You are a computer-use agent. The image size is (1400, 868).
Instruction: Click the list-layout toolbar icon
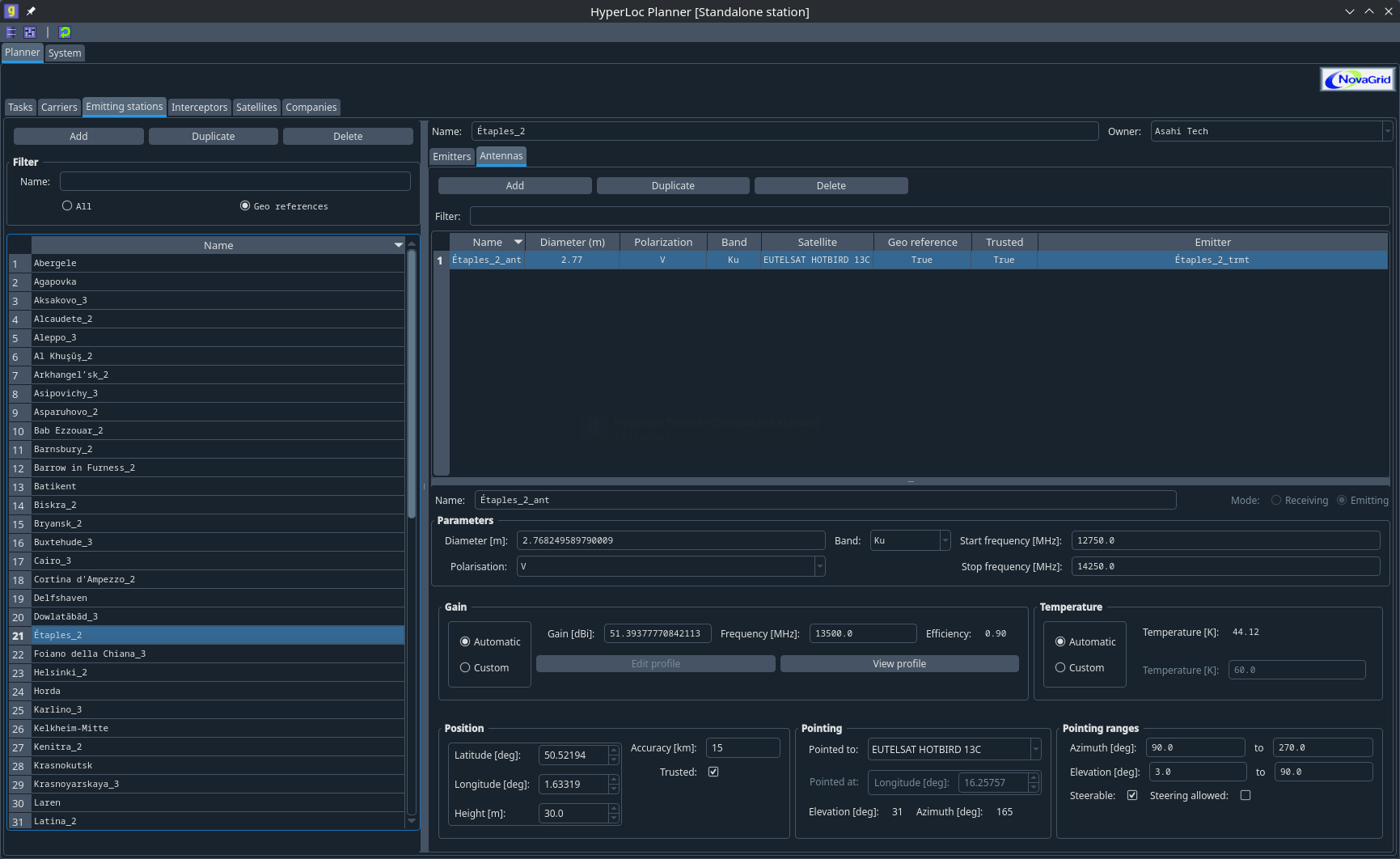pos(12,32)
